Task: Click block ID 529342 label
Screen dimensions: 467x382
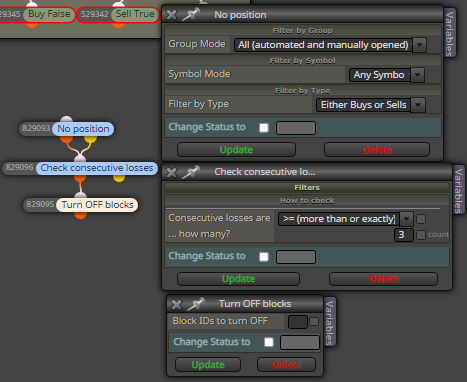Action: click(95, 14)
